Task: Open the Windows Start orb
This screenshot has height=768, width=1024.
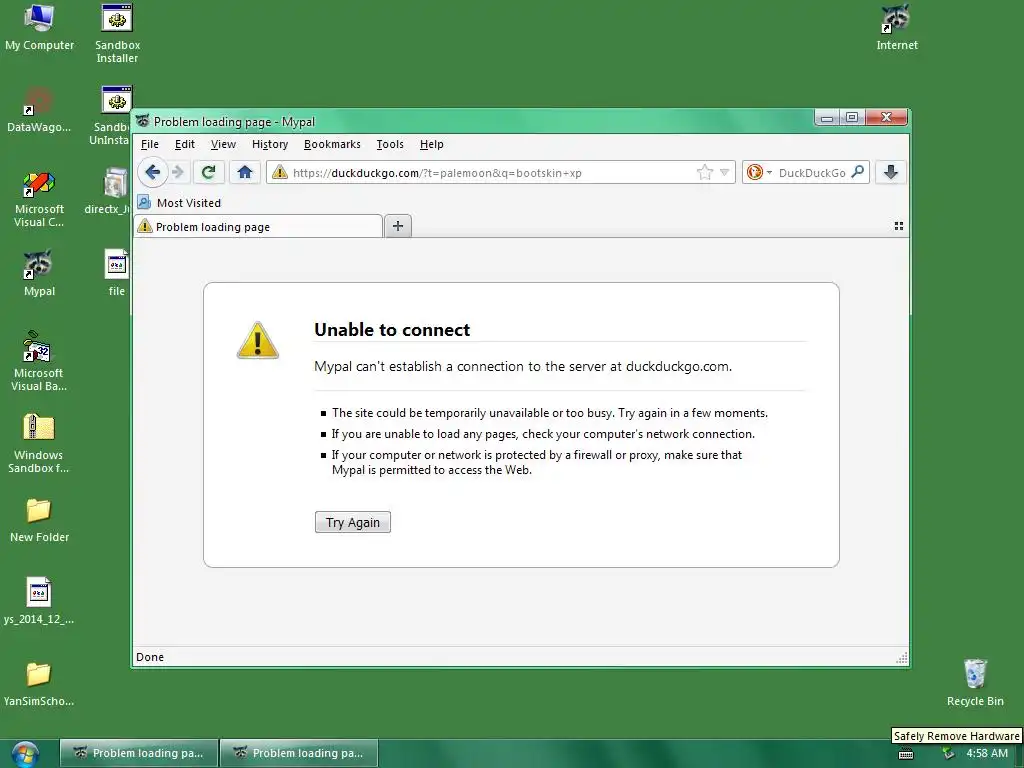Action: tap(25, 754)
